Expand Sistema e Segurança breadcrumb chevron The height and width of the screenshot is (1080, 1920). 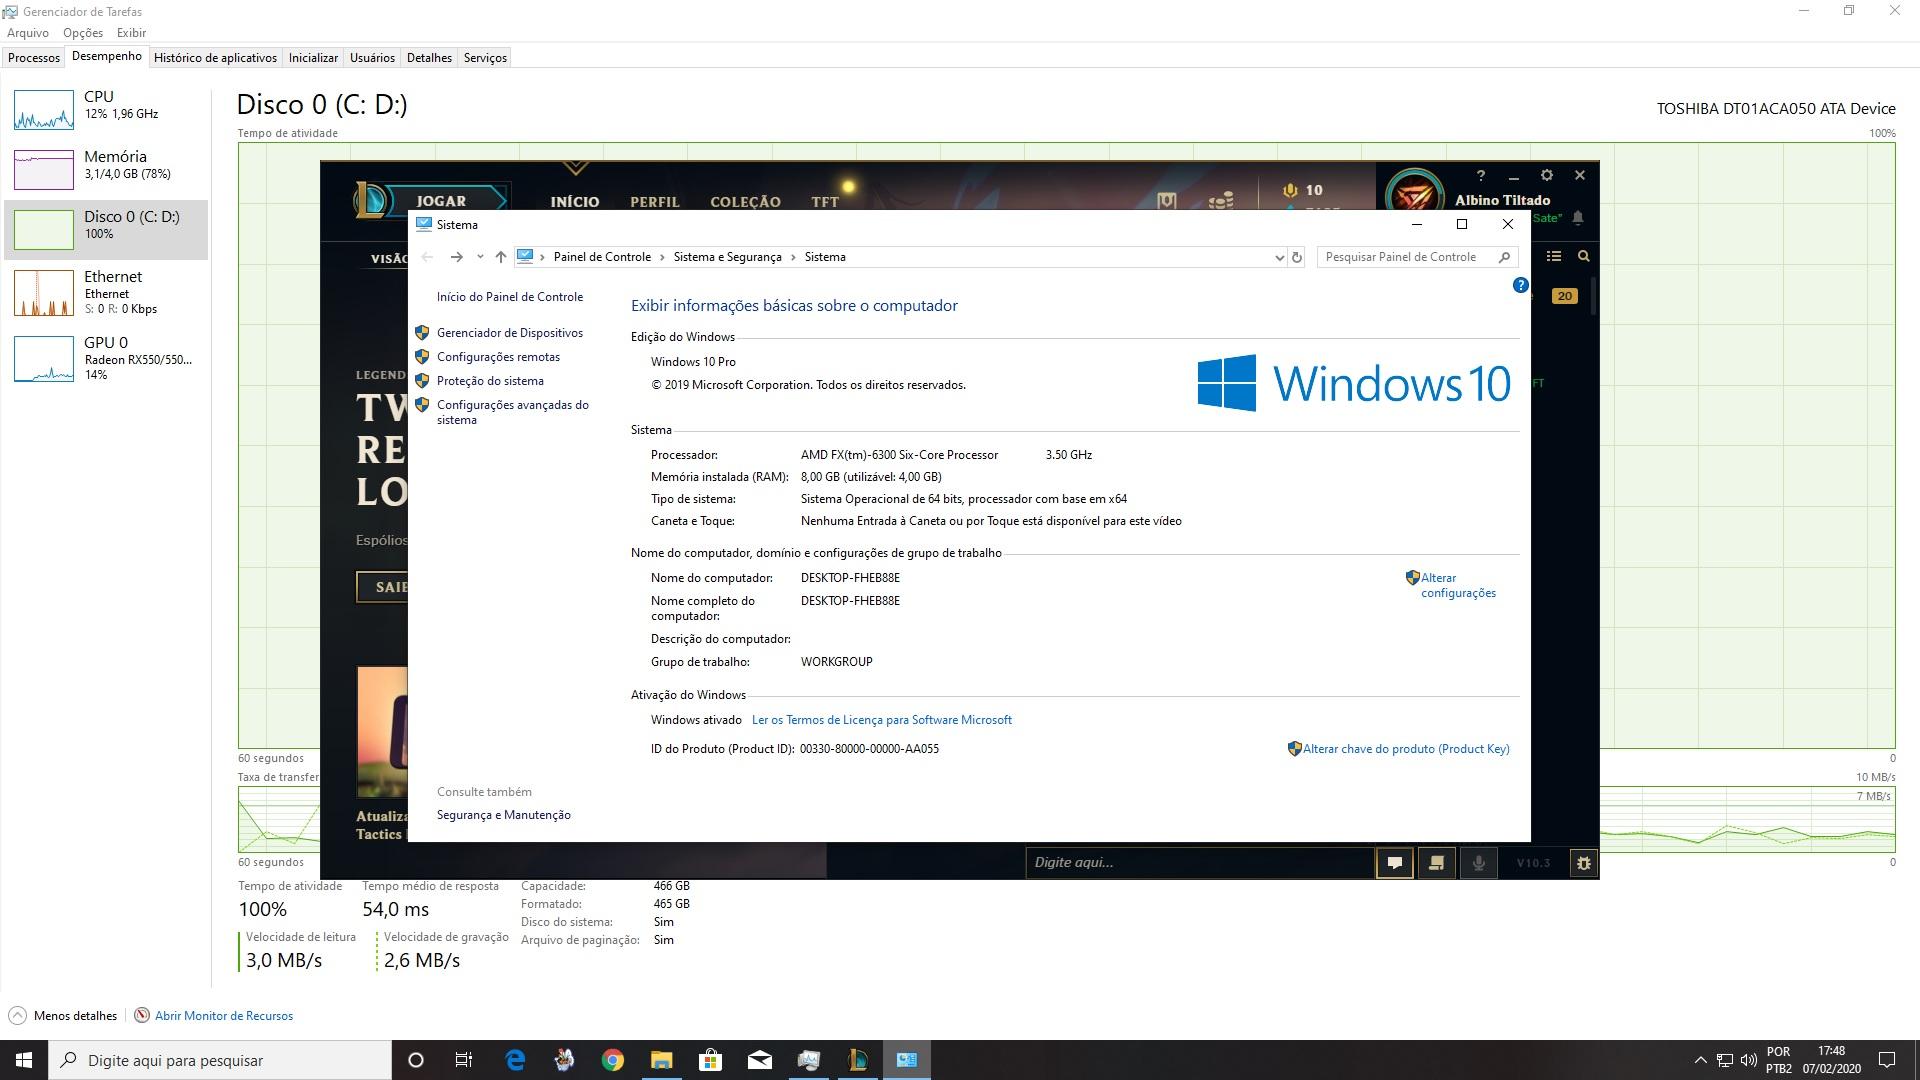tap(792, 257)
